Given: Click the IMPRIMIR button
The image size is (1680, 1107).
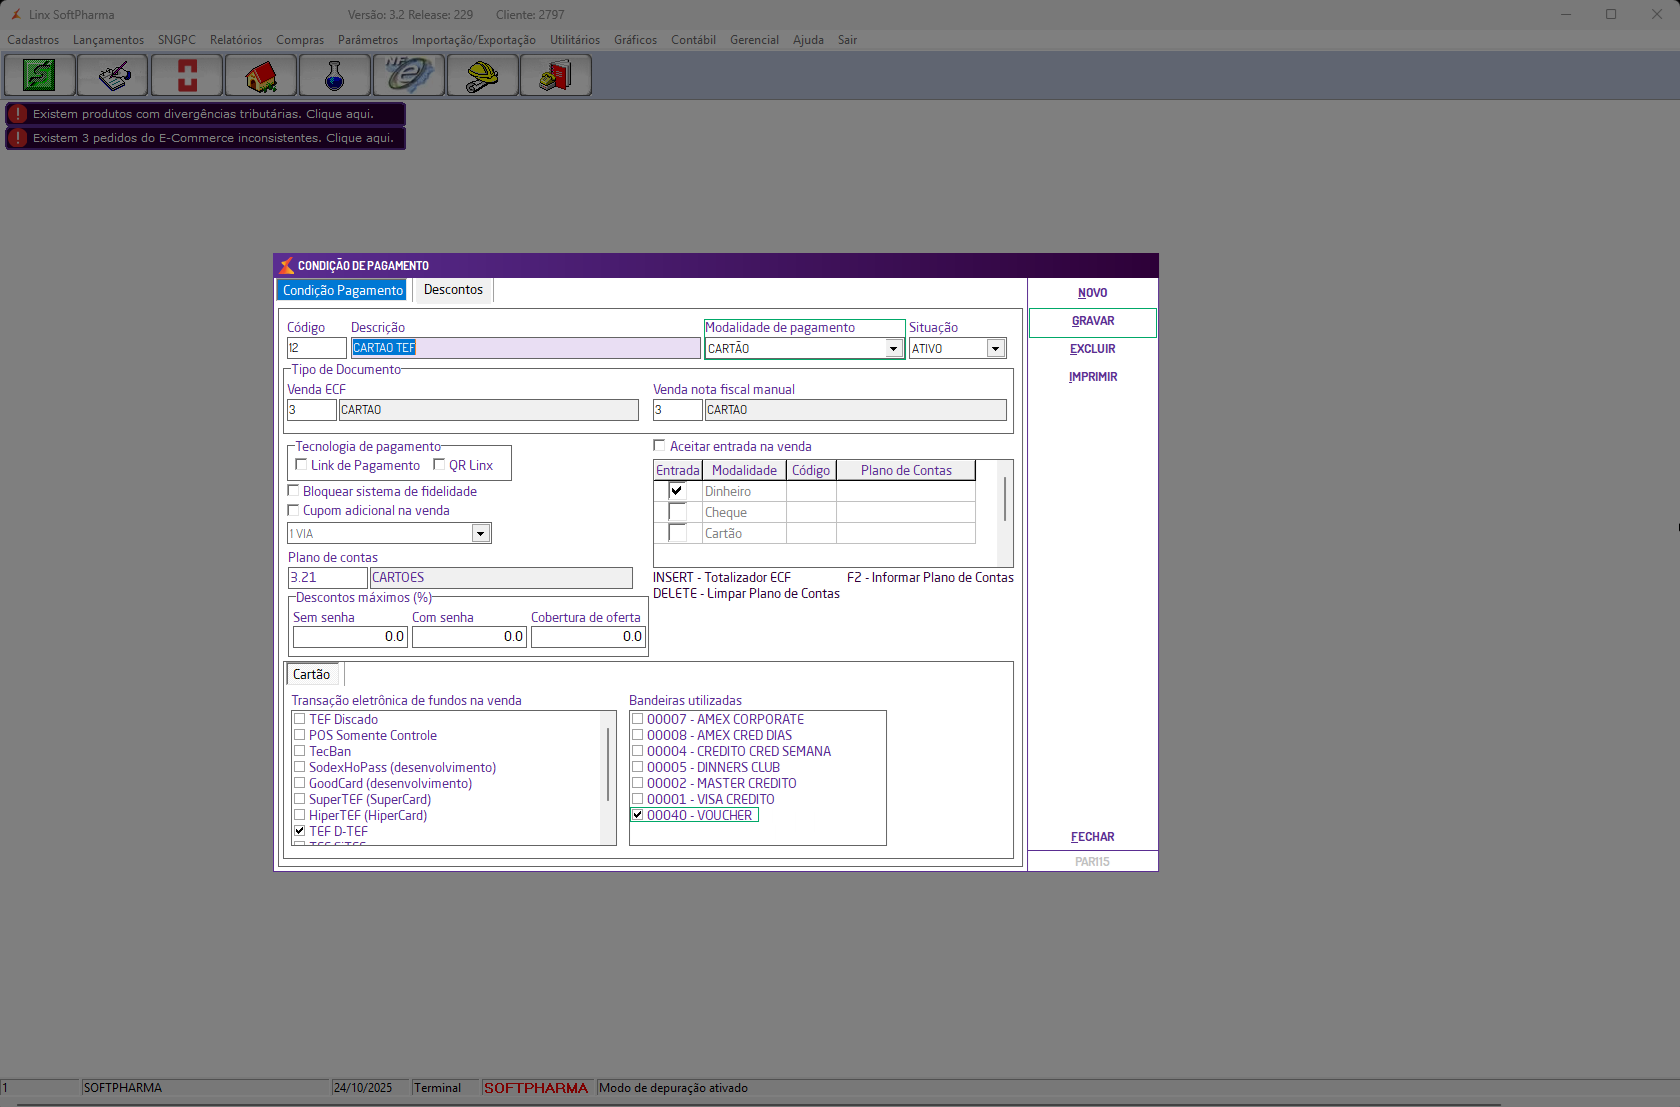Looking at the screenshot, I should pos(1093,377).
